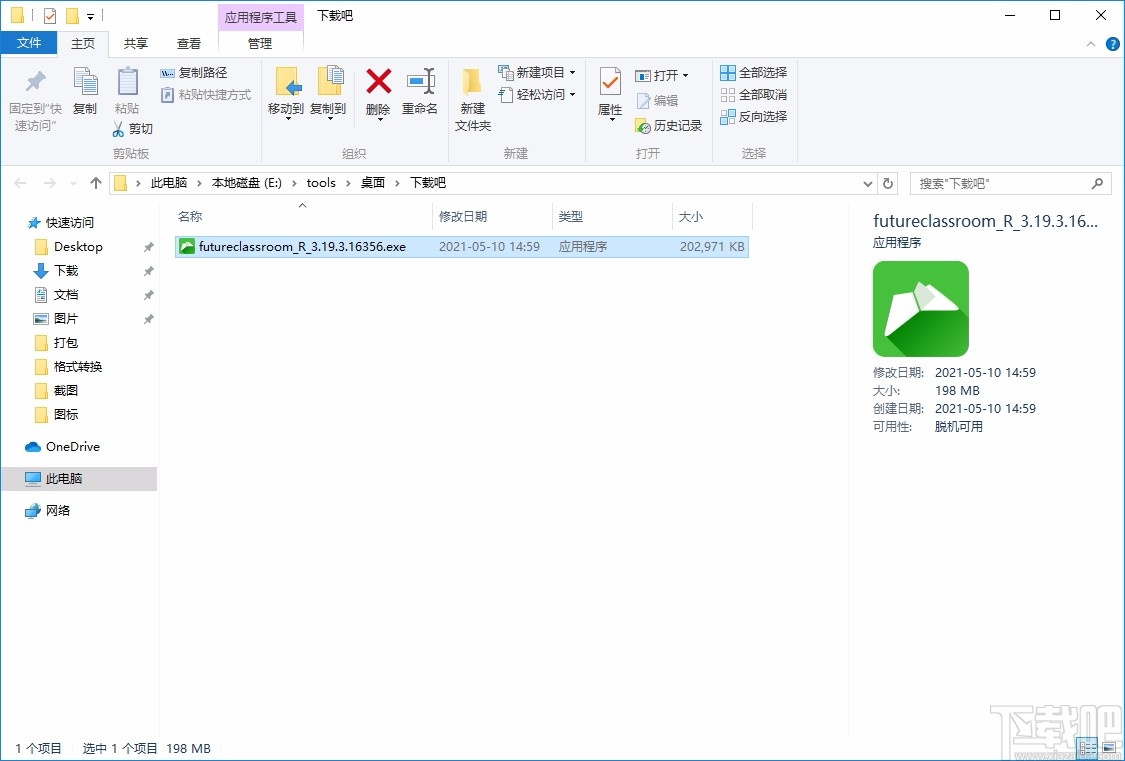
Task: Open the 文件 (File) menu
Action: click(x=30, y=43)
